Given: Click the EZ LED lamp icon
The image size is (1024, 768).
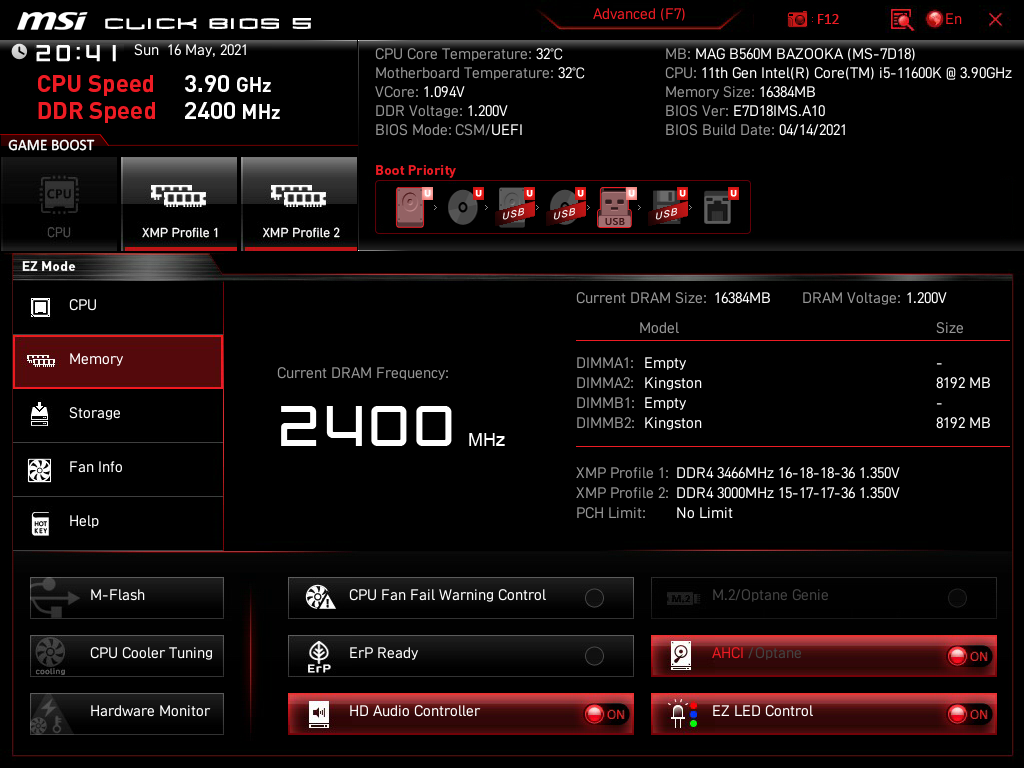Looking at the screenshot, I should (x=682, y=714).
